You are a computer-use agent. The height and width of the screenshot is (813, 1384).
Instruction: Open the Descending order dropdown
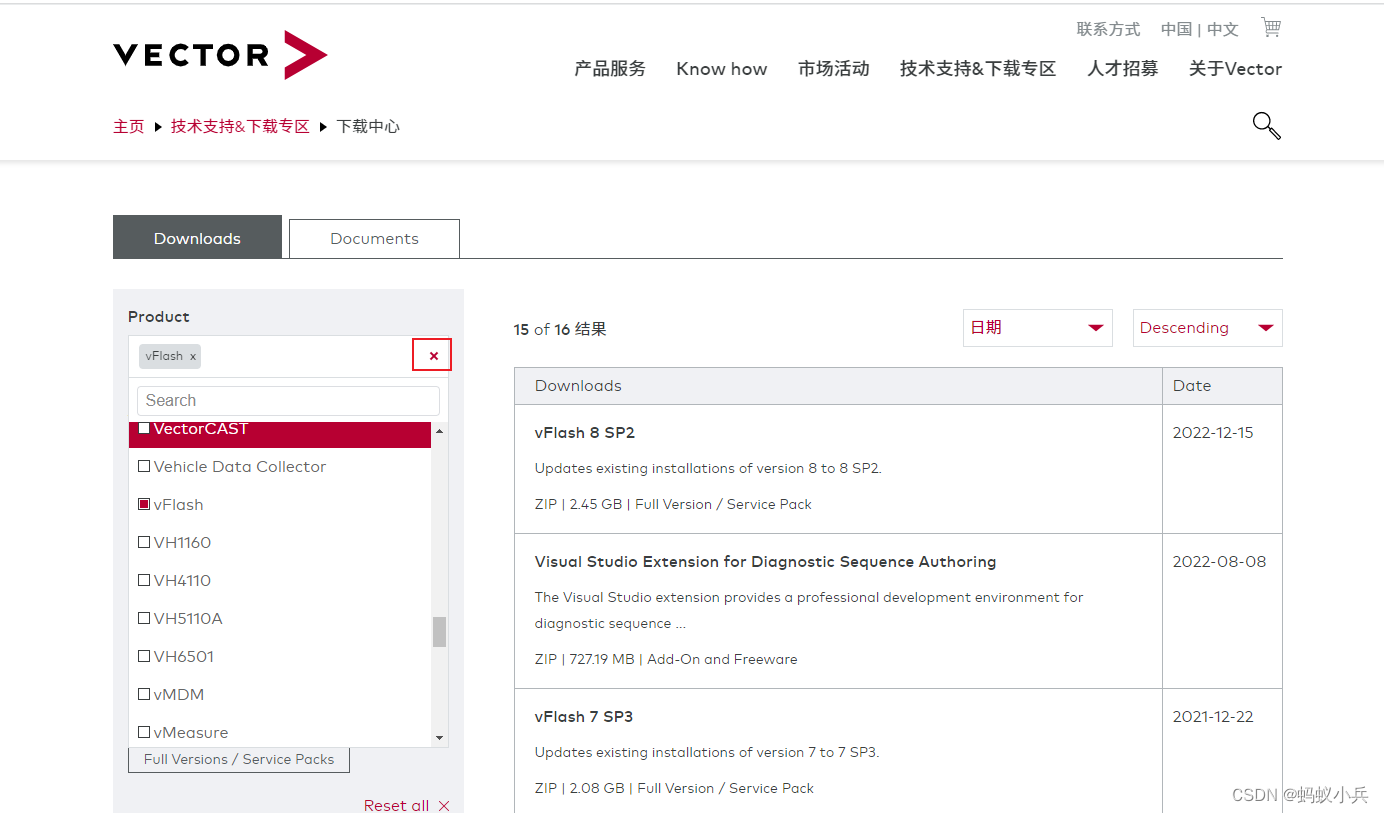click(x=1207, y=328)
